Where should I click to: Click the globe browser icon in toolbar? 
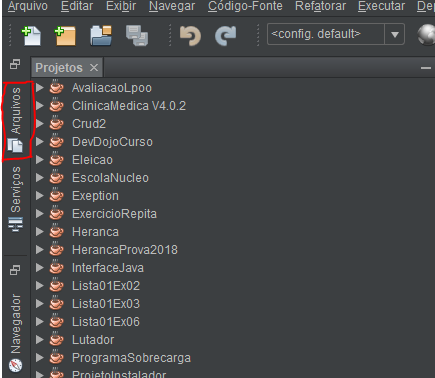pos(426,35)
